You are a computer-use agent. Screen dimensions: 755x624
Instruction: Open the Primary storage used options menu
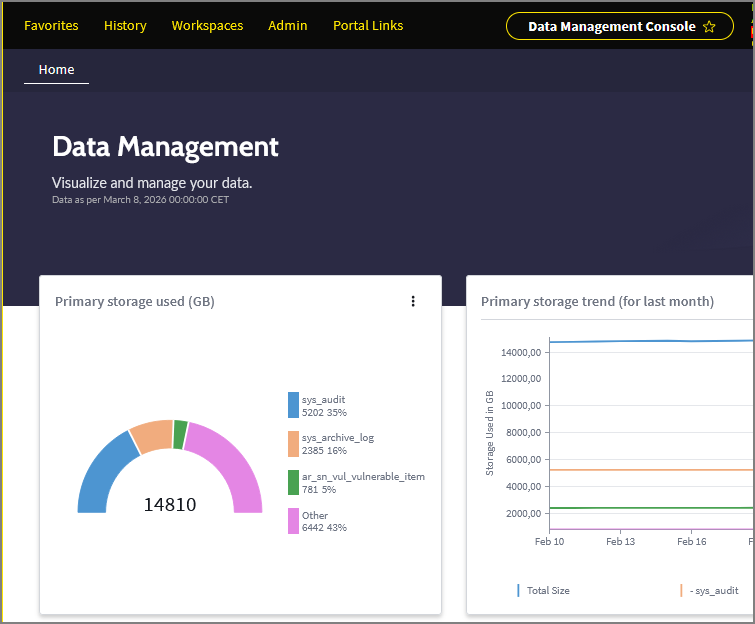pyautogui.click(x=413, y=301)
